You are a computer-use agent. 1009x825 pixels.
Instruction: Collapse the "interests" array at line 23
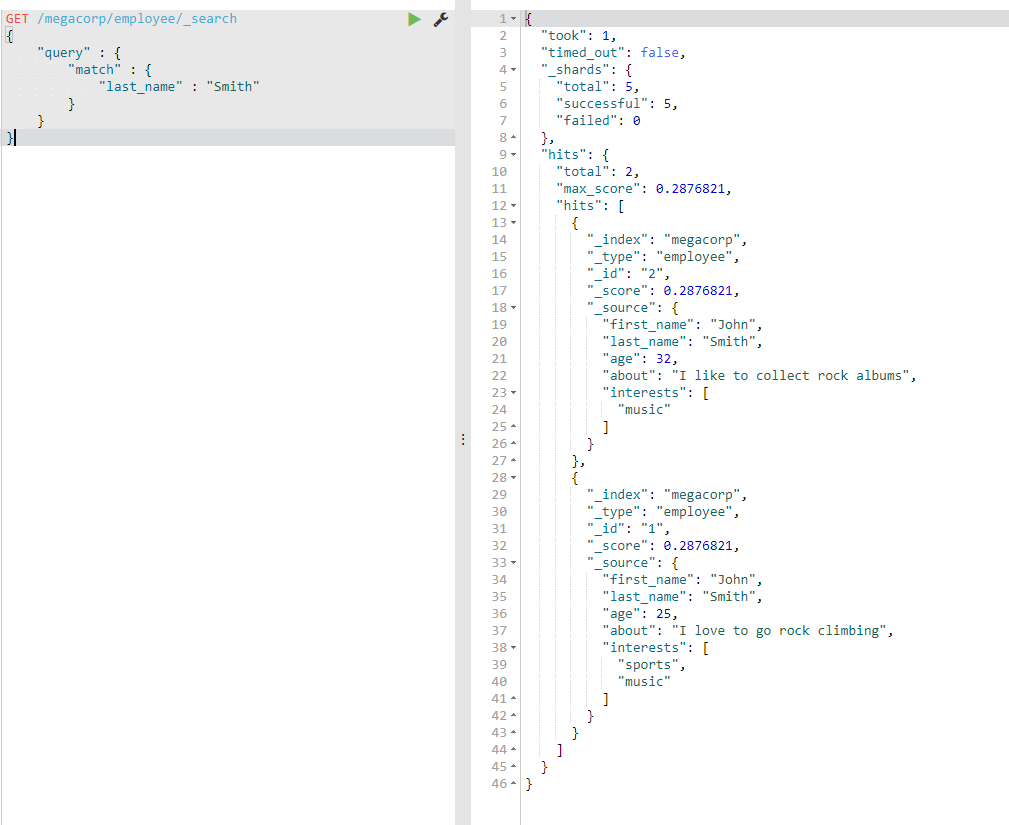pos(514,393)
